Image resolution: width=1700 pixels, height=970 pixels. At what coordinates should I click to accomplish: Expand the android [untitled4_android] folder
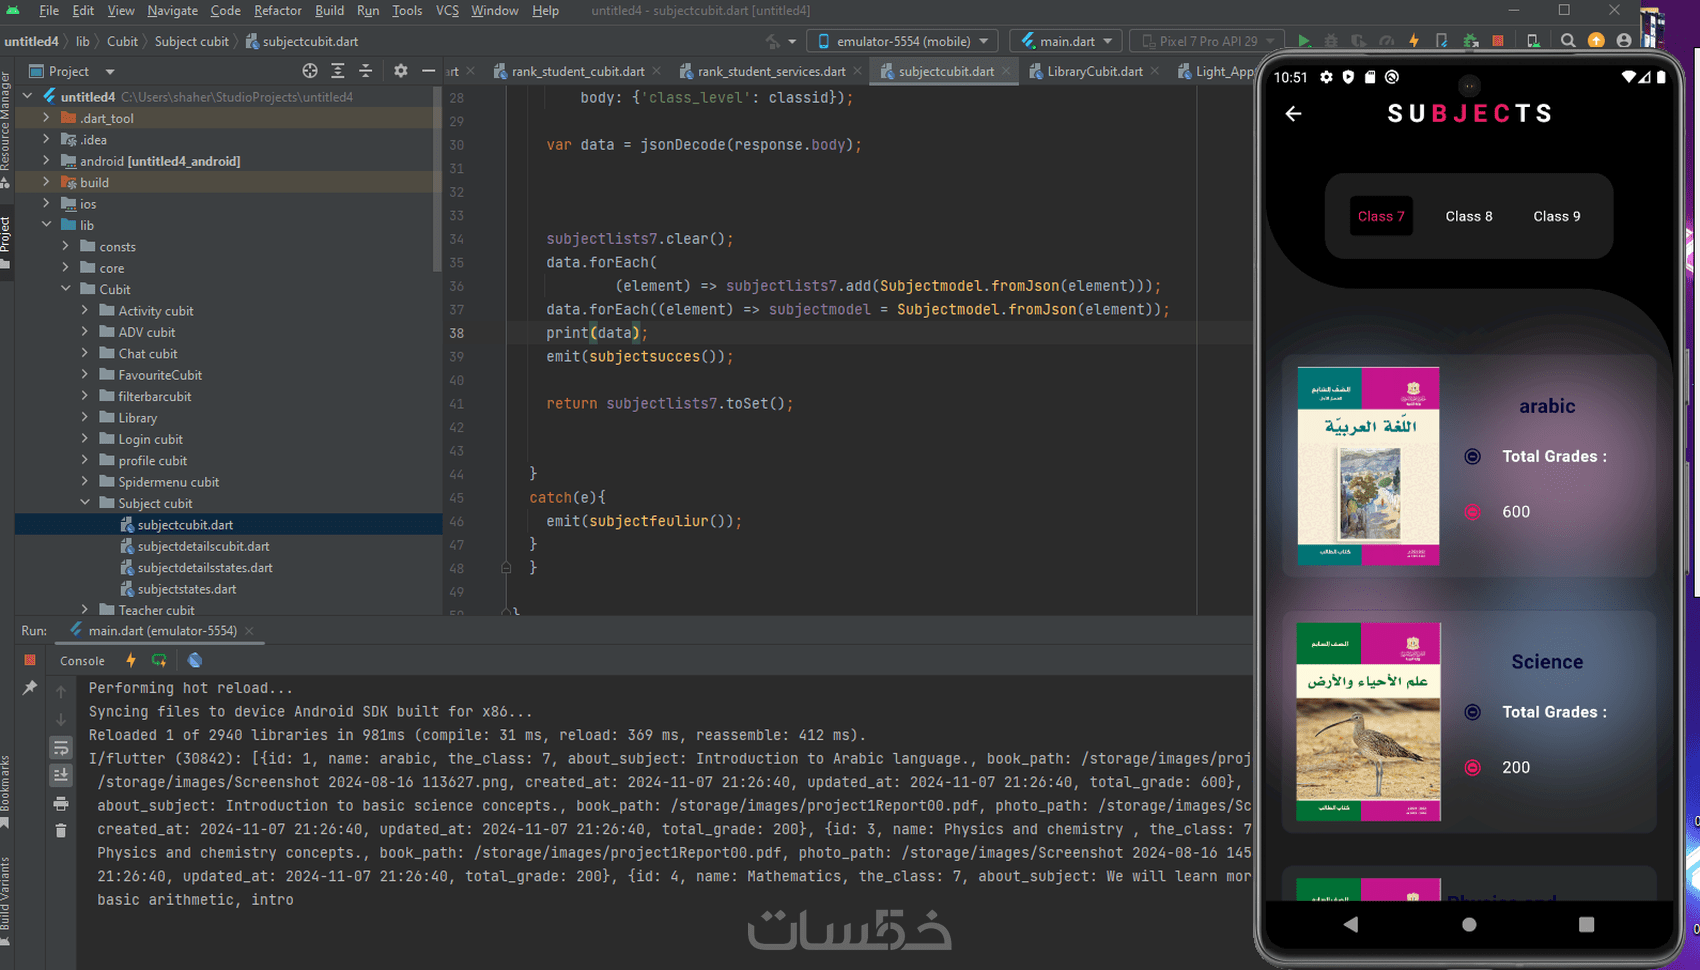pos(46,161)
